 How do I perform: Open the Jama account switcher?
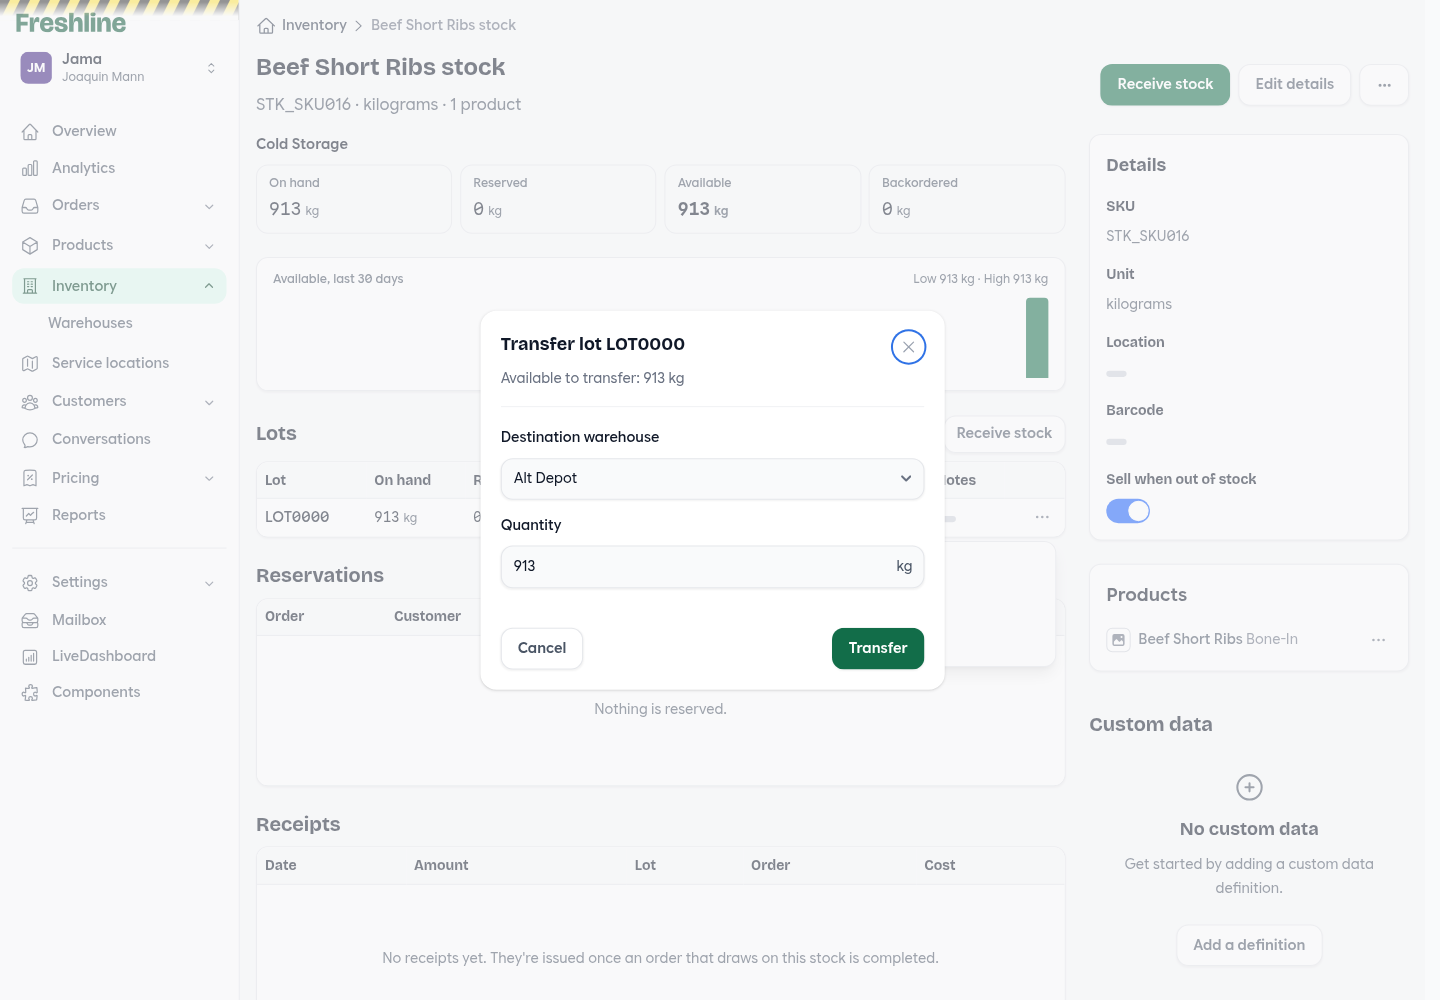(x=119, y=68)
